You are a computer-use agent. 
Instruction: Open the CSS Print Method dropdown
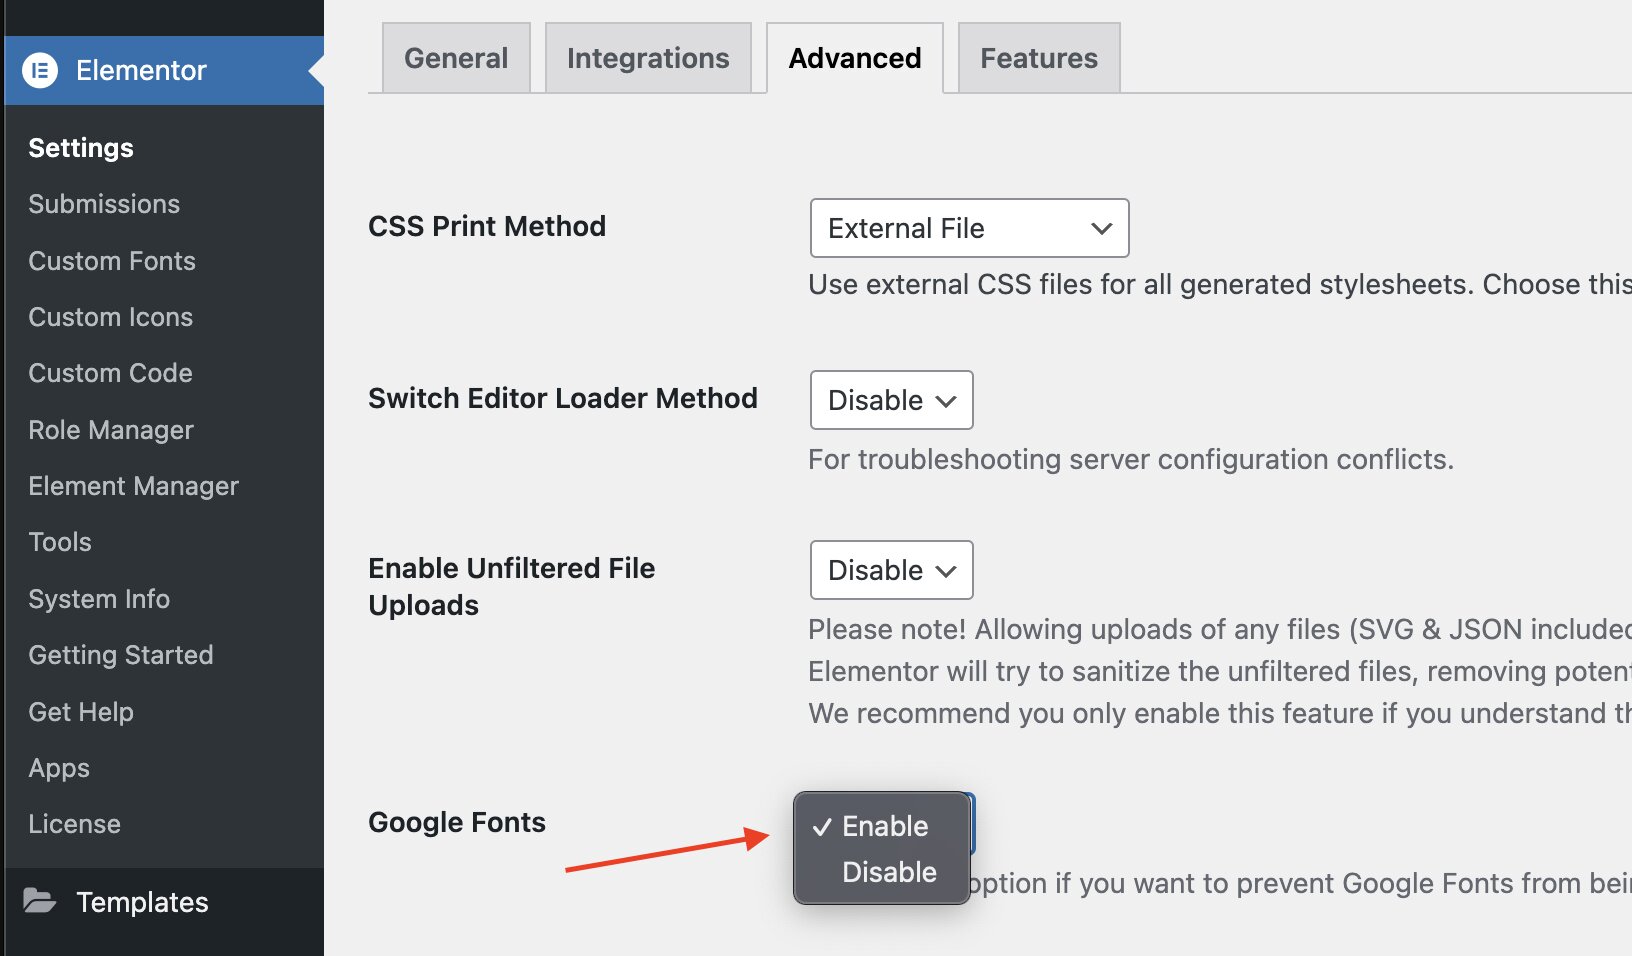(967, 228)
